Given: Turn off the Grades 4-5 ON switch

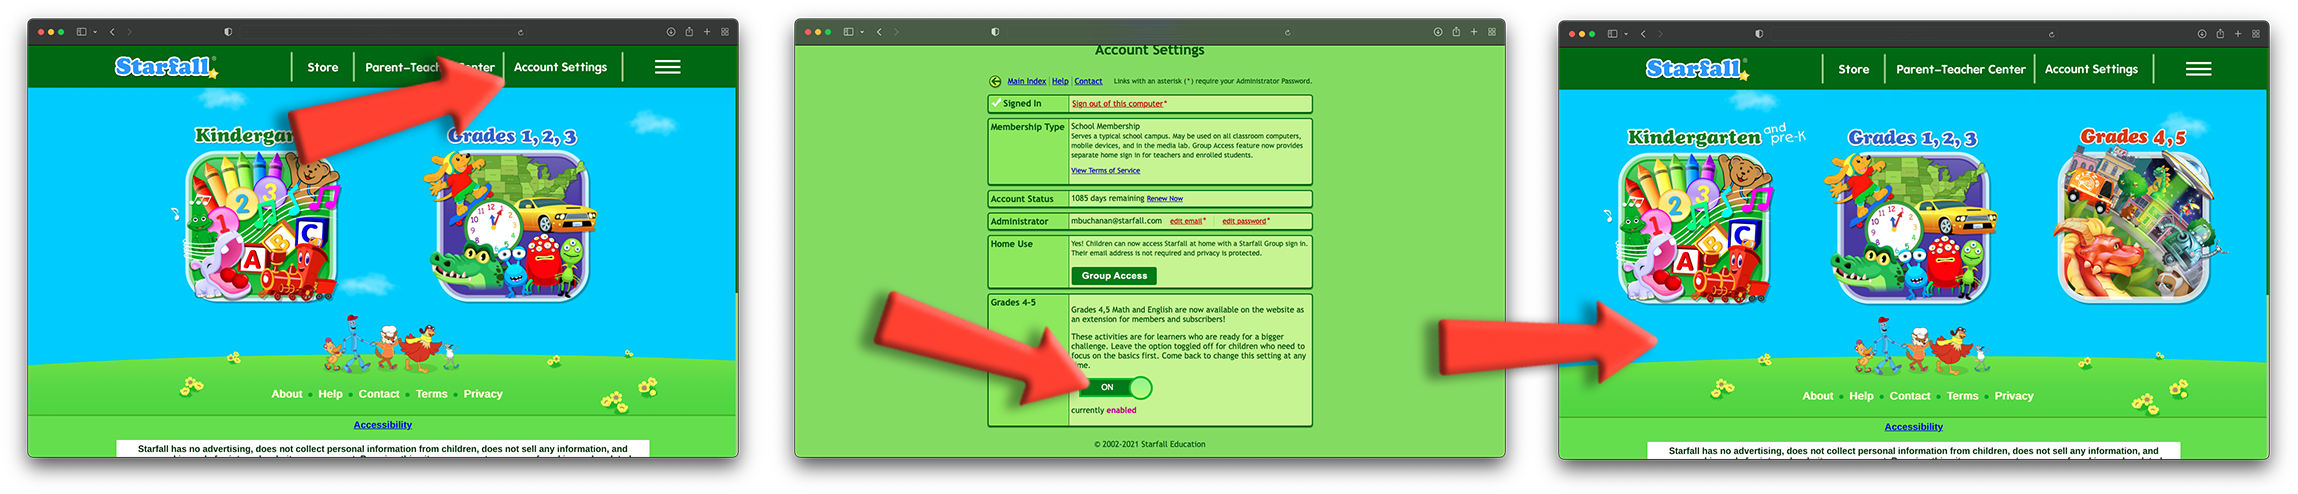Looking at the screenshot, I should (x=1115, y=387).
